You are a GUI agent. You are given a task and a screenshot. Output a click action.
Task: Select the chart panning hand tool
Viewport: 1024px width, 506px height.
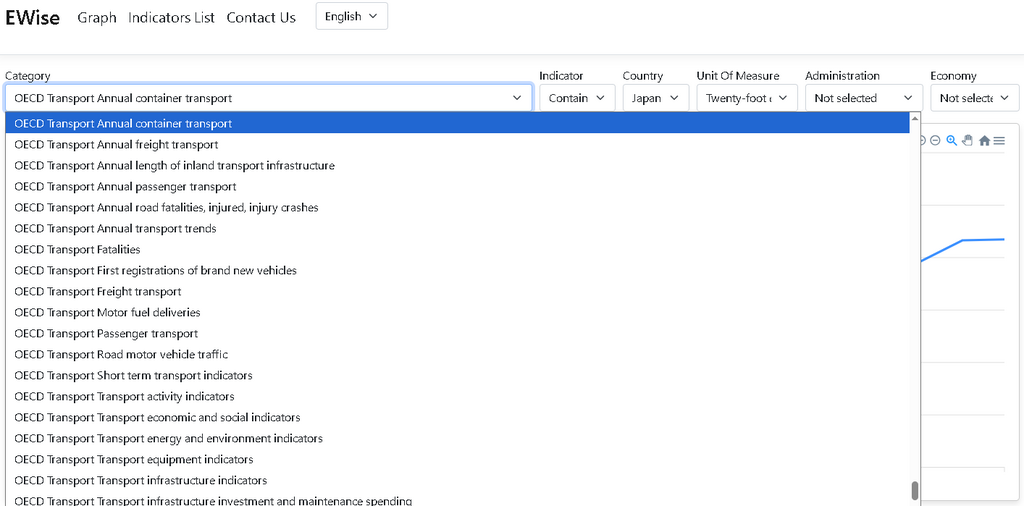coord(968,140)
